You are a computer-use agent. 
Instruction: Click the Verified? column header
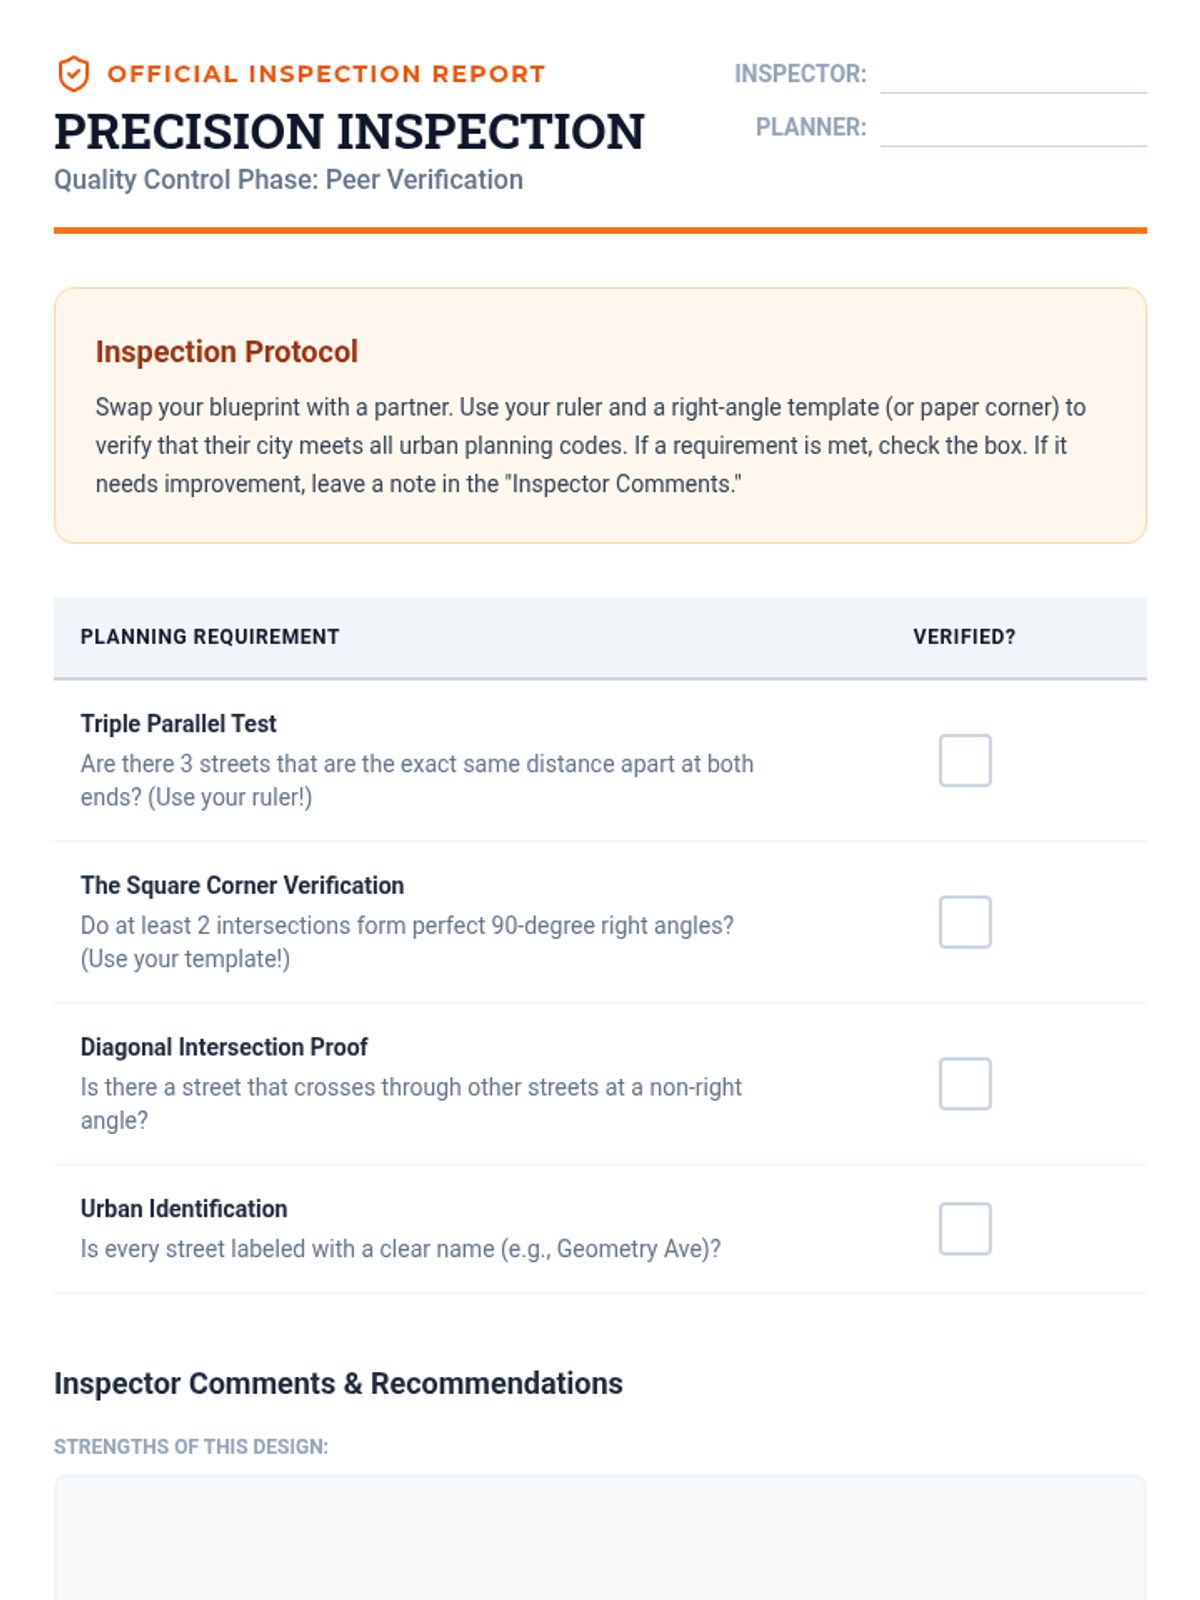[x=964, y=637]
